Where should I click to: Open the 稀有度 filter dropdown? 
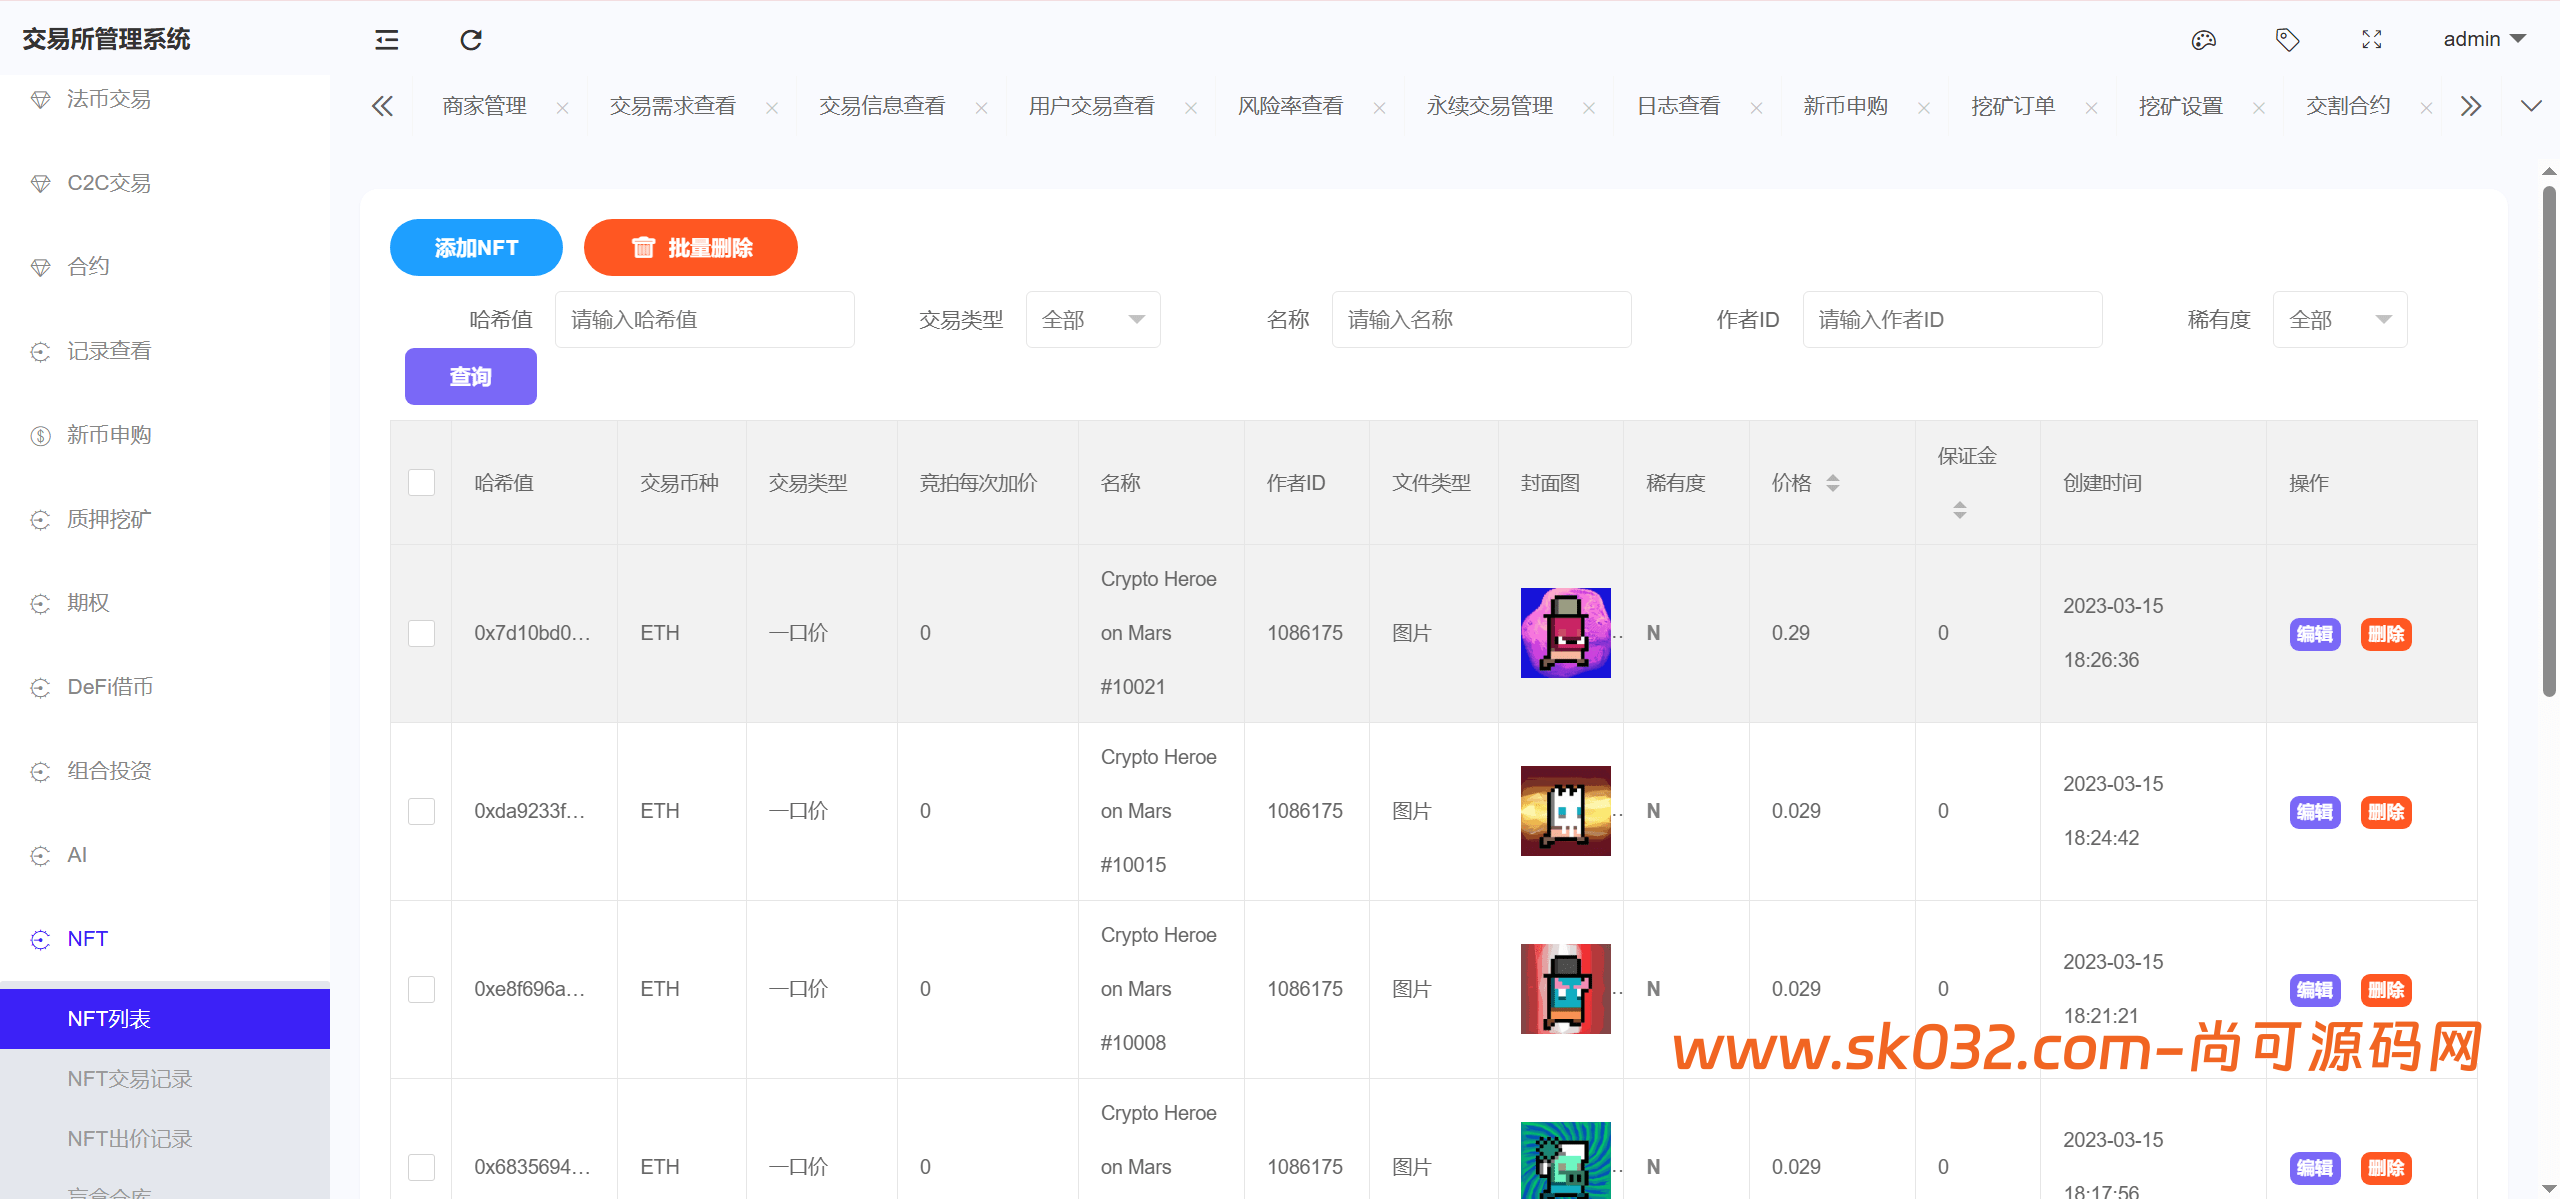(x=2340, y=319)
